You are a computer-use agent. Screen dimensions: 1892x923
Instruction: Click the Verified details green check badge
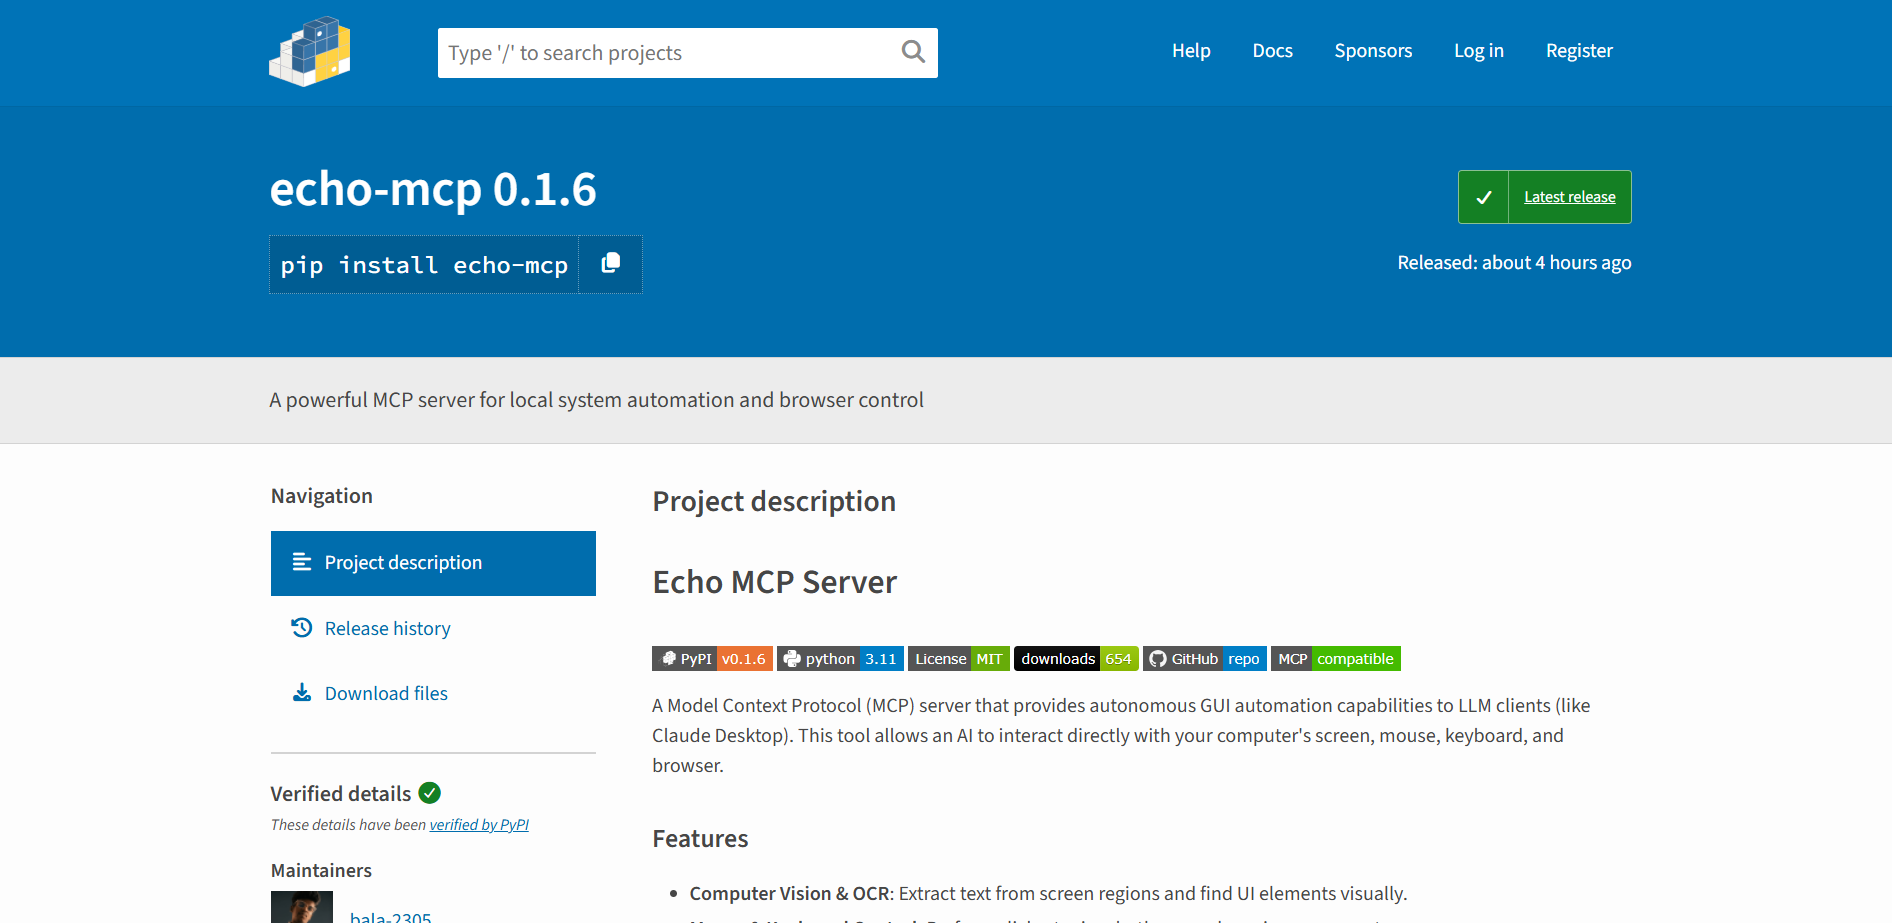(x=430, y=793)
